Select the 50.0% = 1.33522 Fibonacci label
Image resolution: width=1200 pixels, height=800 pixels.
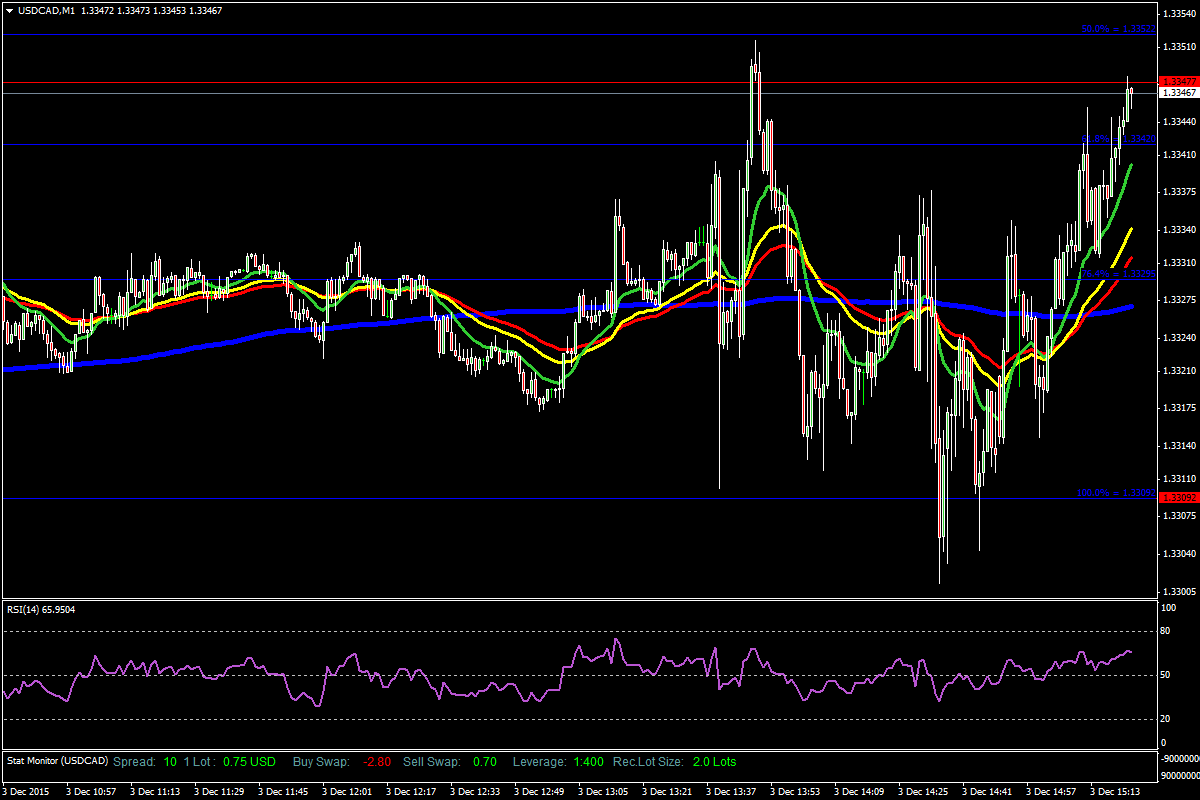(1118, 29)
